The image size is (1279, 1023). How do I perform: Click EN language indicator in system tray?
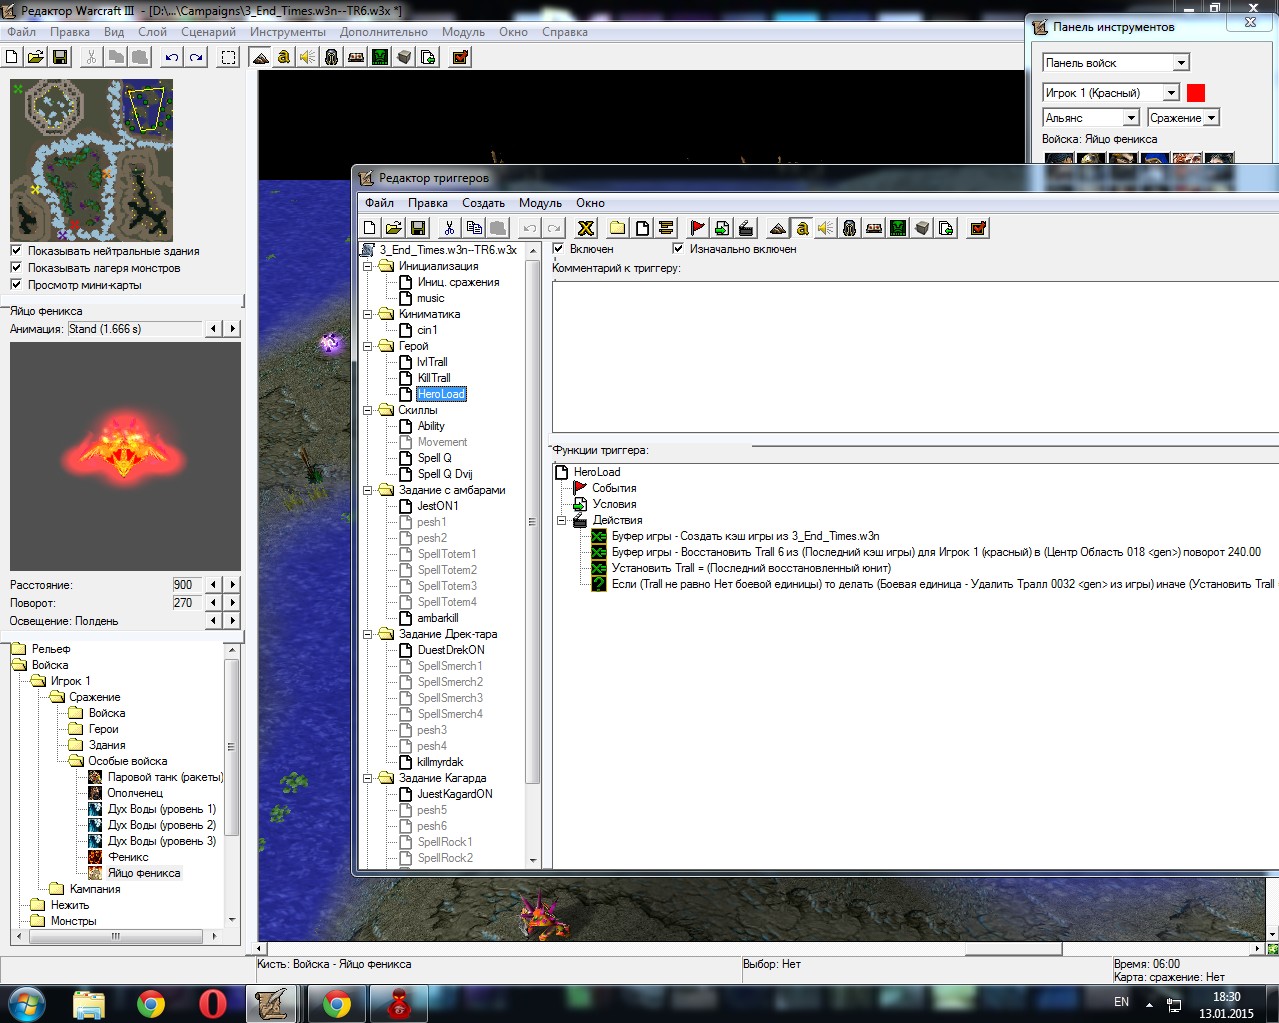(x=1121, y=1002)
